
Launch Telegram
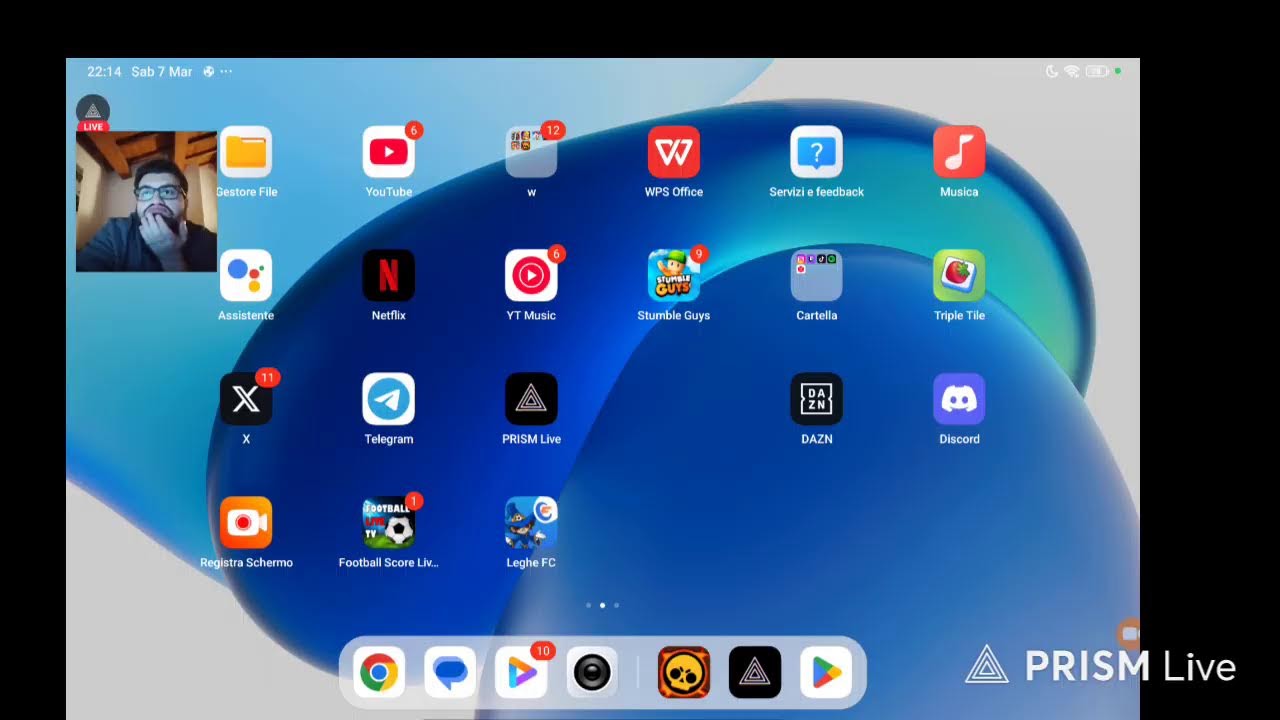[389, 399]
